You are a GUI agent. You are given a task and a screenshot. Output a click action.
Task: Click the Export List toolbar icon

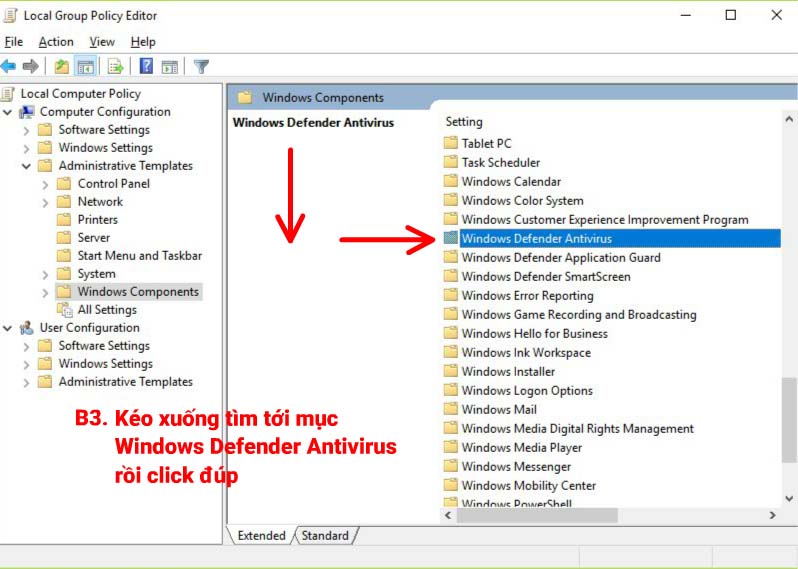pyautogui.click(x=116, y=66)
